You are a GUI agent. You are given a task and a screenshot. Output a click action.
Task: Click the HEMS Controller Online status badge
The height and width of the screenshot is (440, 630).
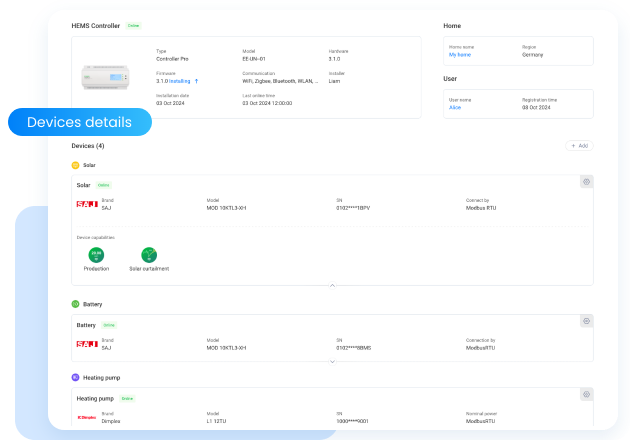(134, 25)
